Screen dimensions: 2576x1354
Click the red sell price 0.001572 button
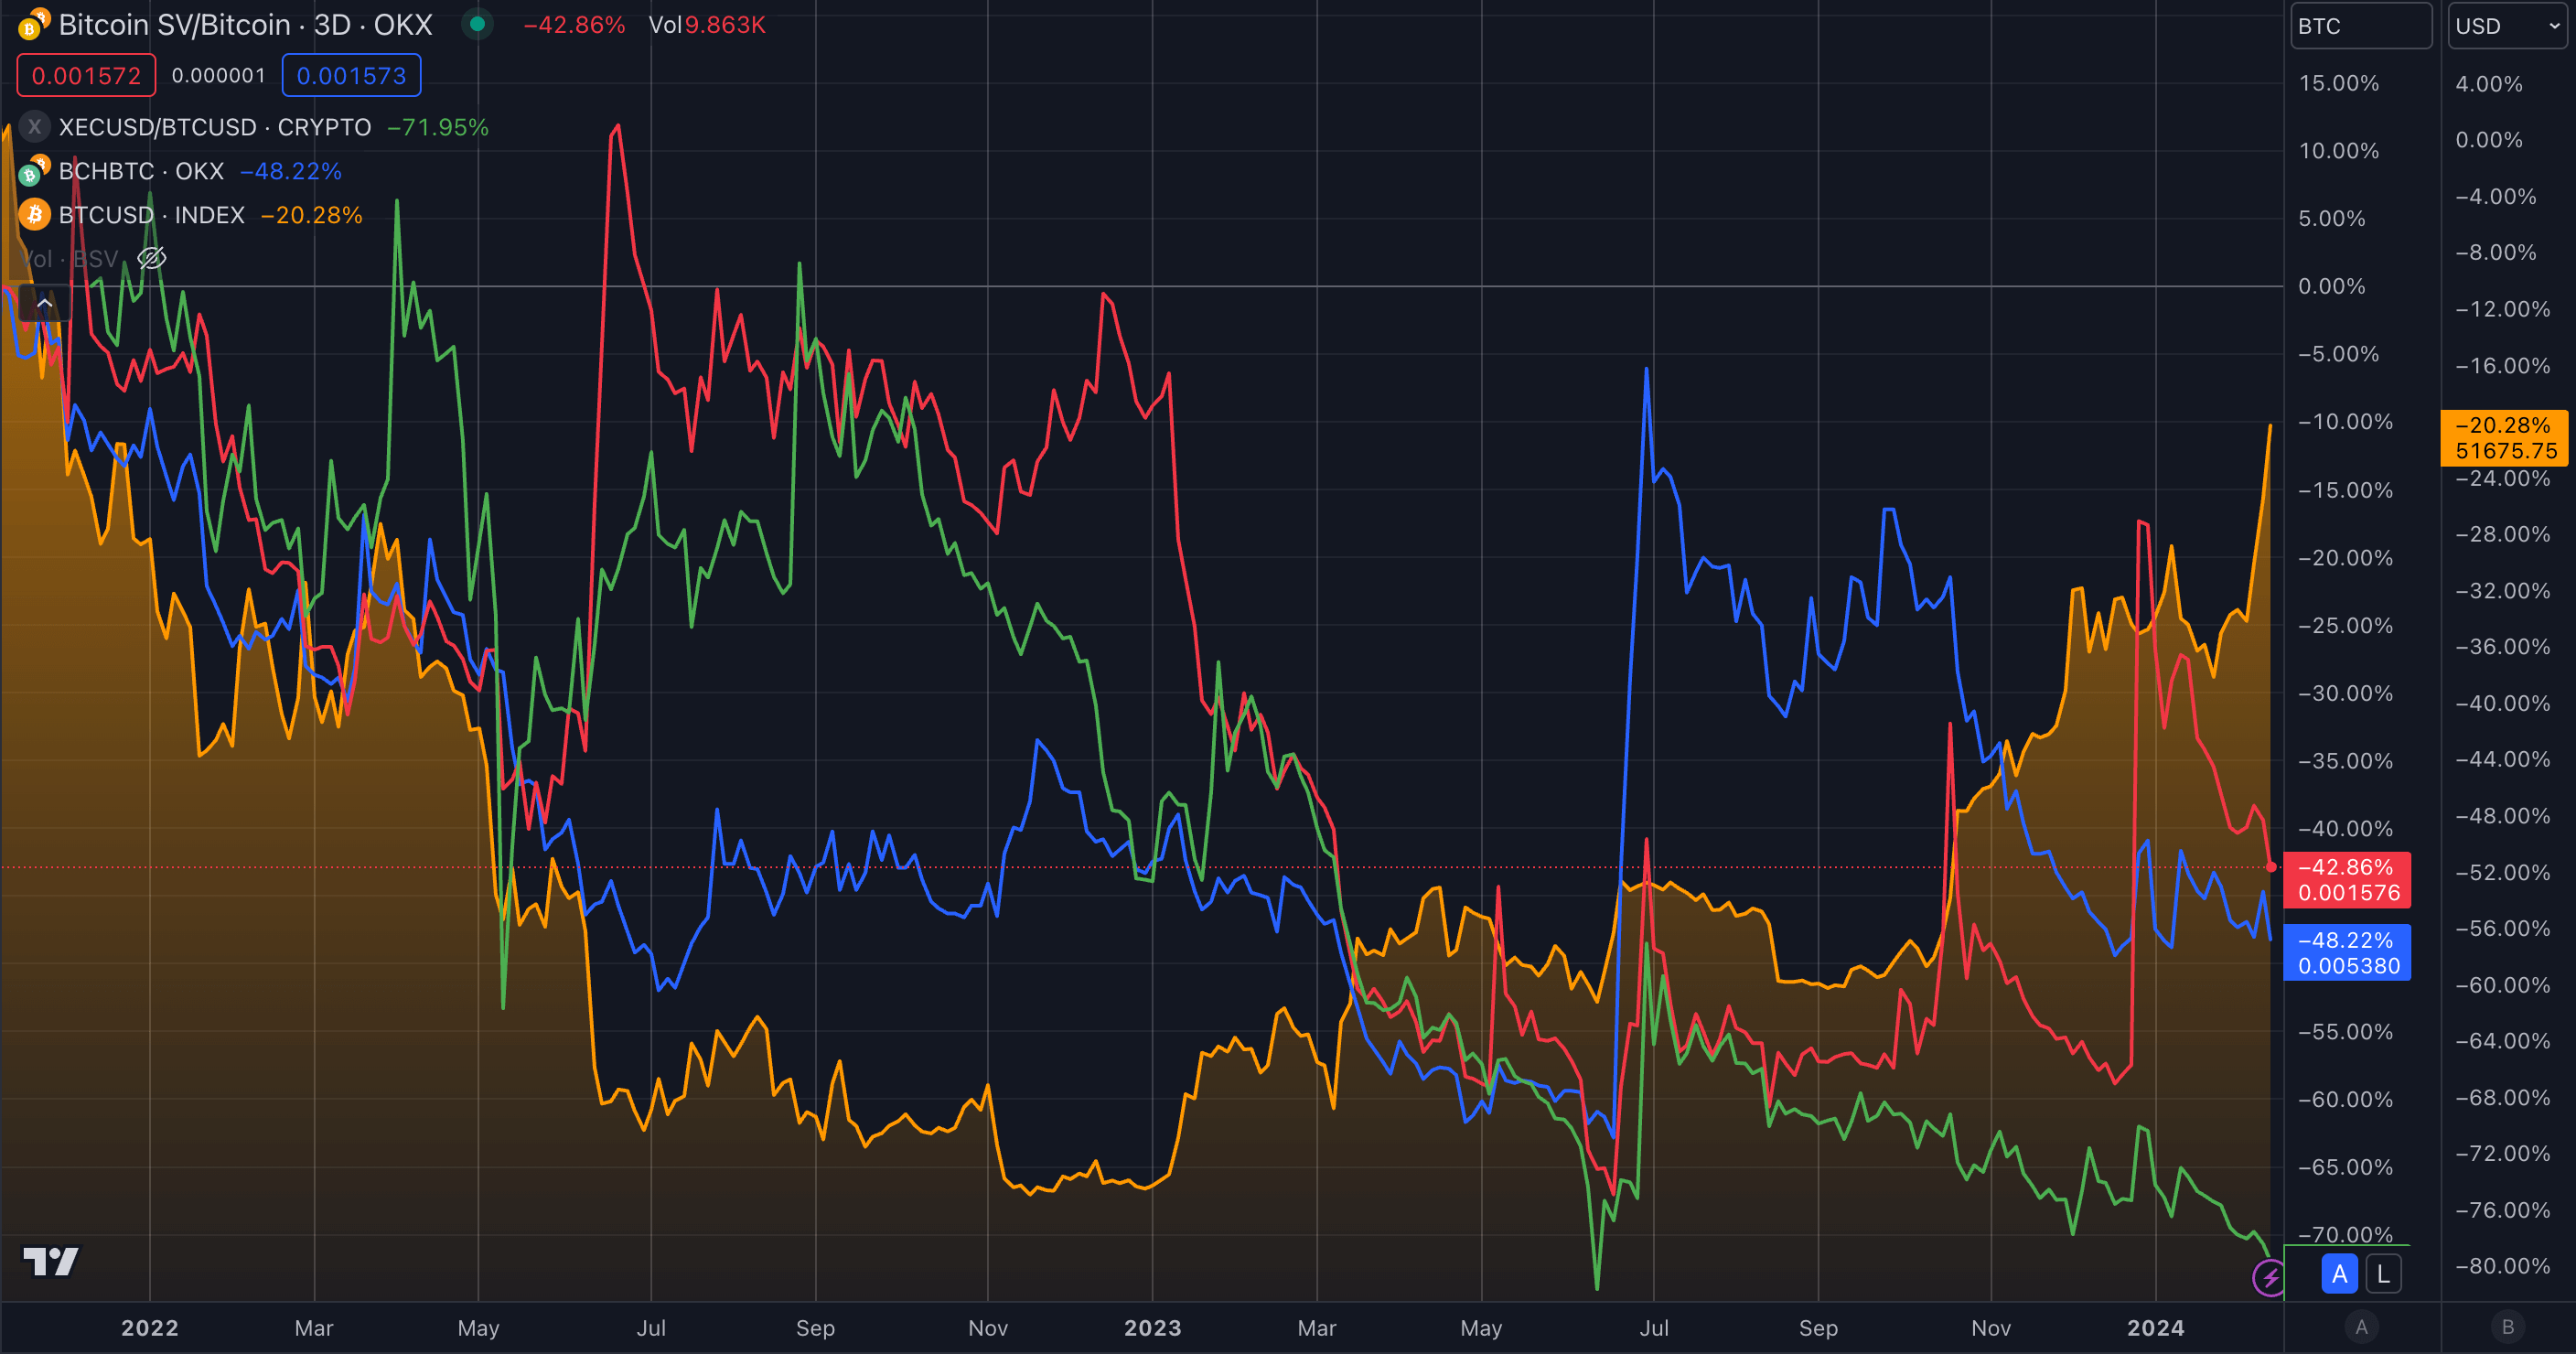tap(86, 76)
